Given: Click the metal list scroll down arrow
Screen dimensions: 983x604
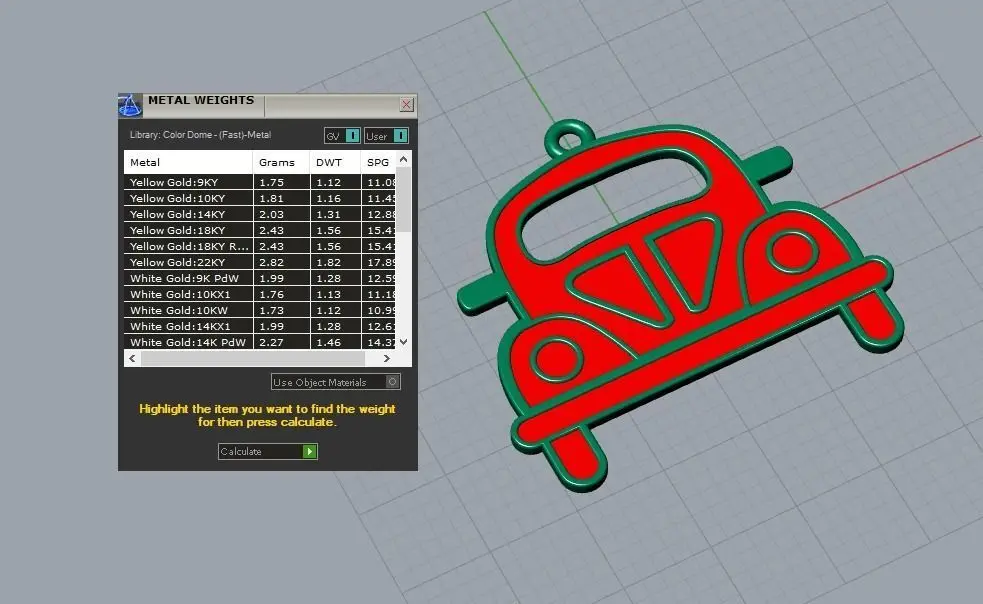Looking at the screenshot, I should point(404,342).
